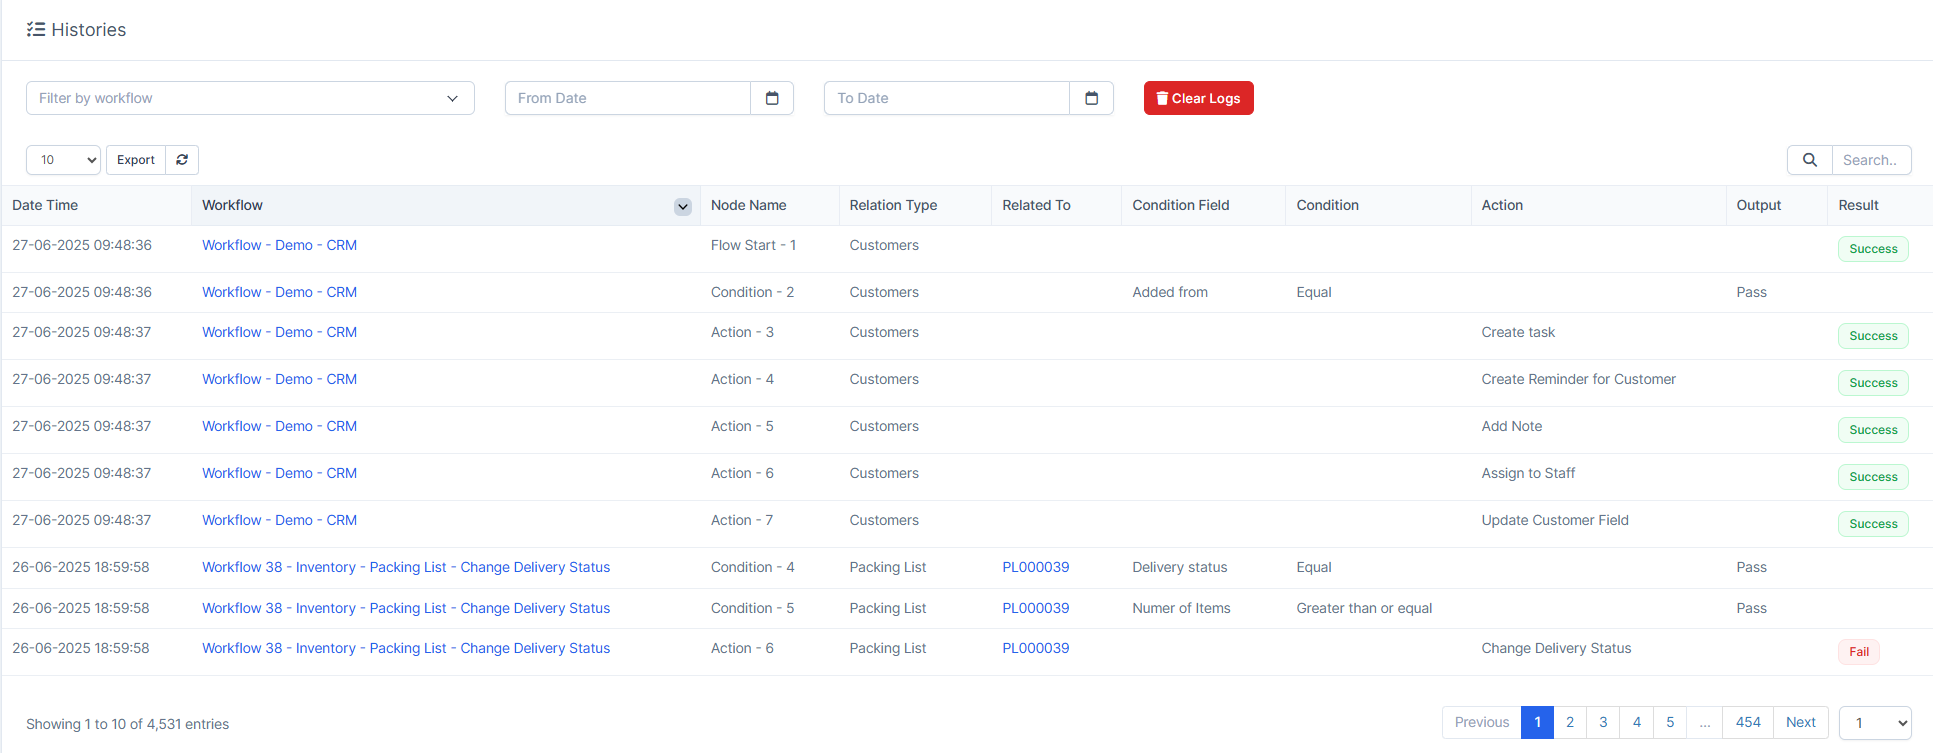Open the first PL000039 link

coord(1035,567)
